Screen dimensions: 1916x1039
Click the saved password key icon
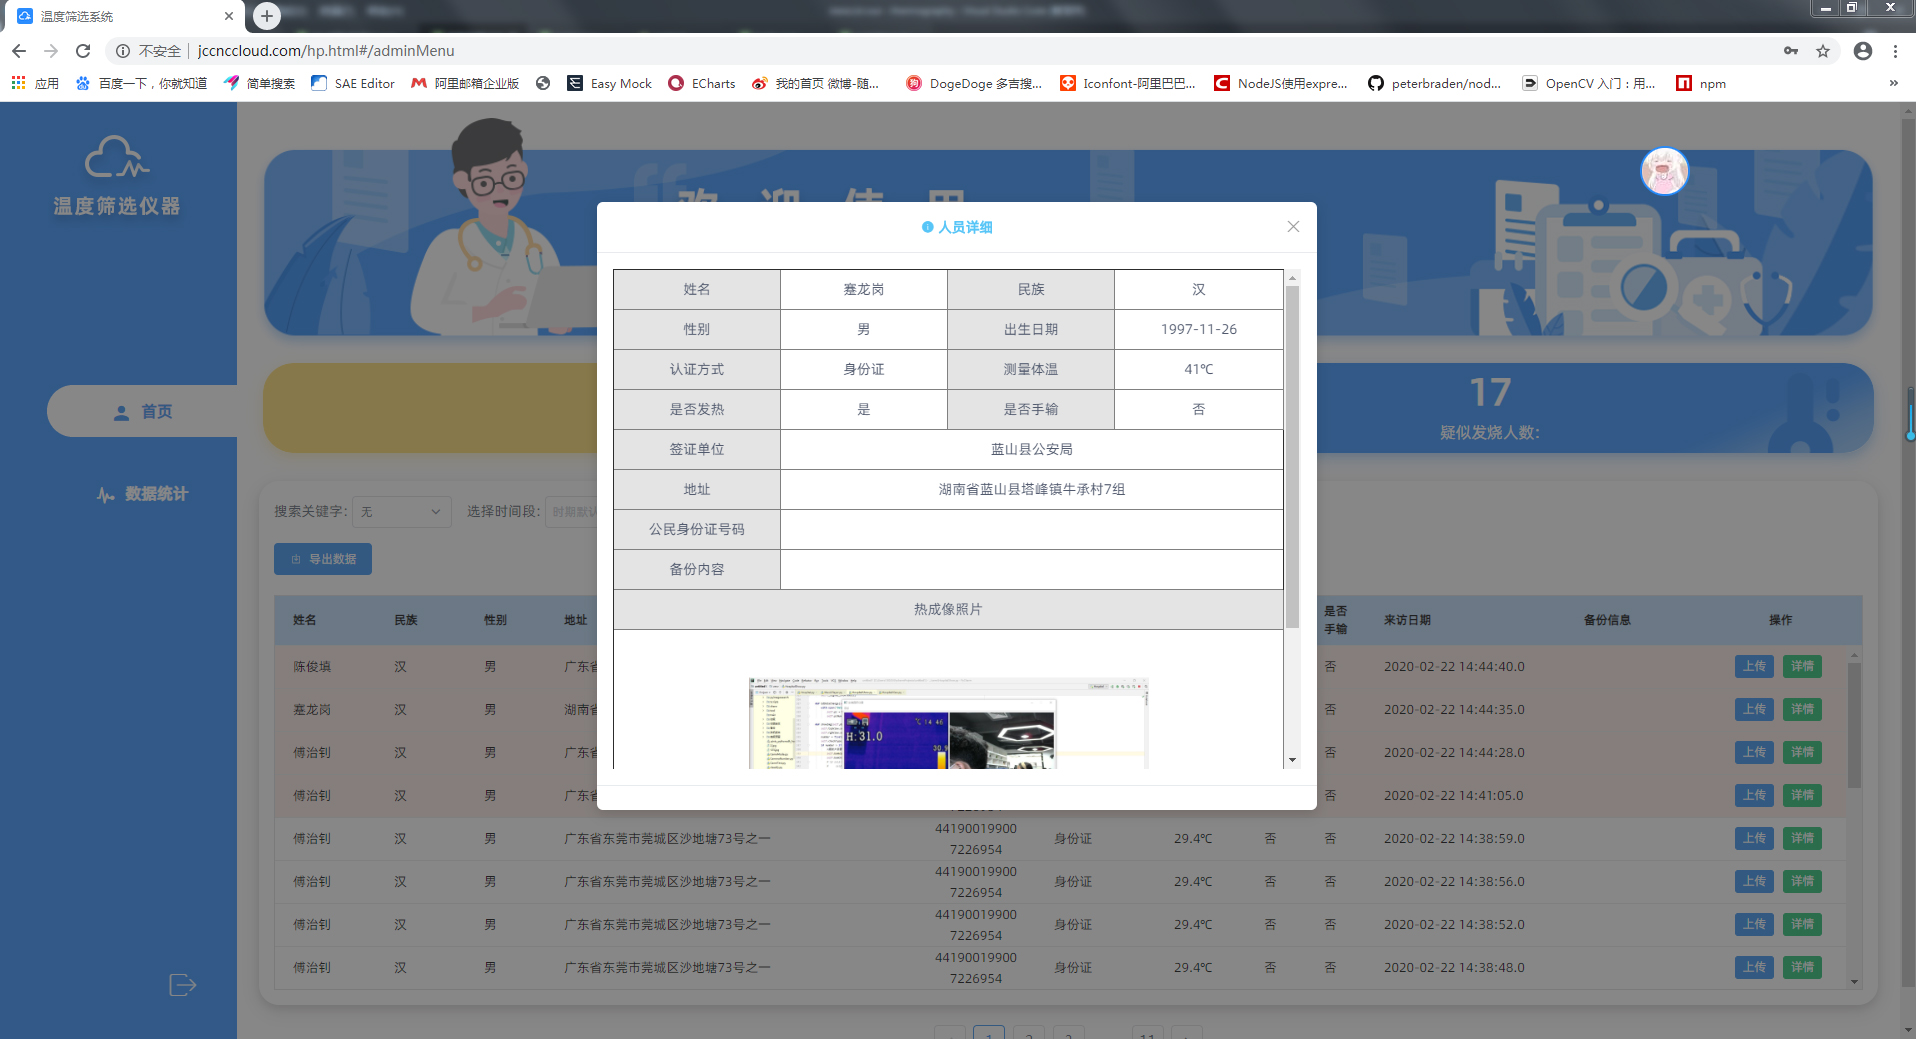1790,51
